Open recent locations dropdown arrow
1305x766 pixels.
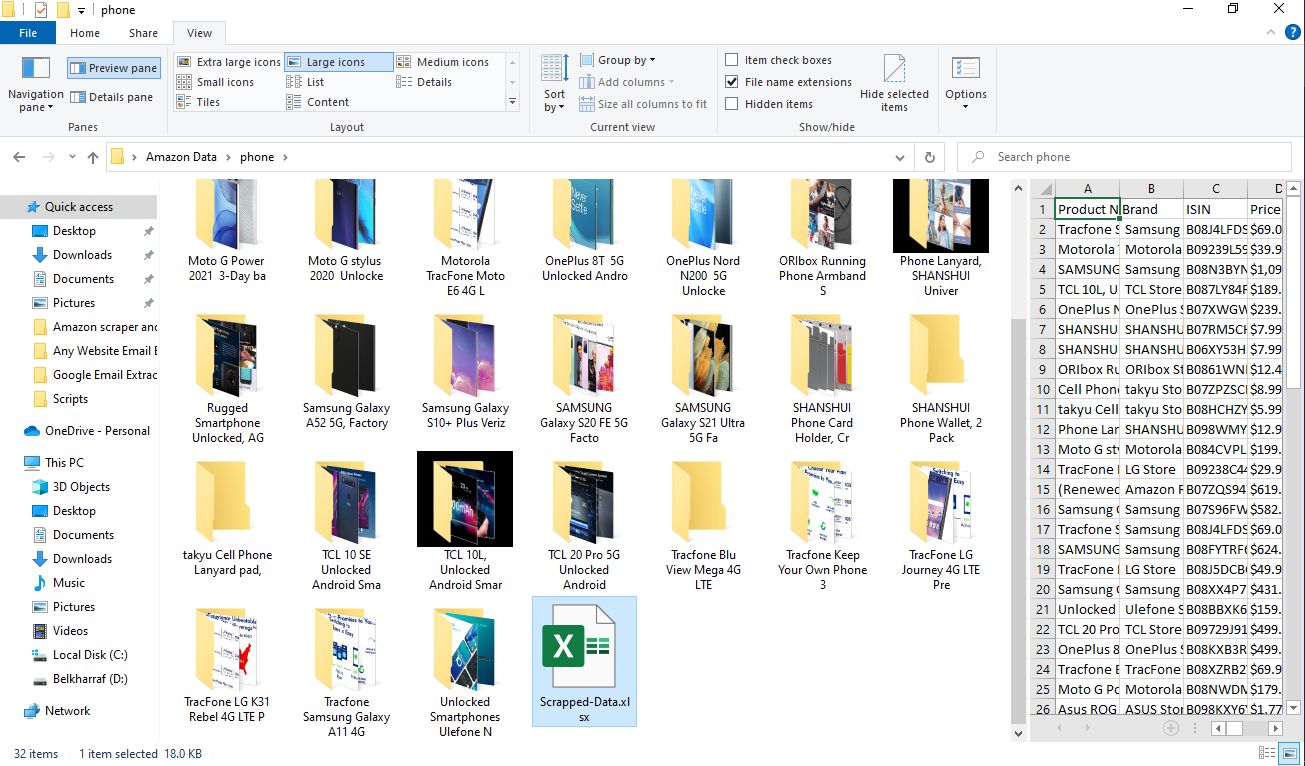pyautogui.click(x=71, y=157)
